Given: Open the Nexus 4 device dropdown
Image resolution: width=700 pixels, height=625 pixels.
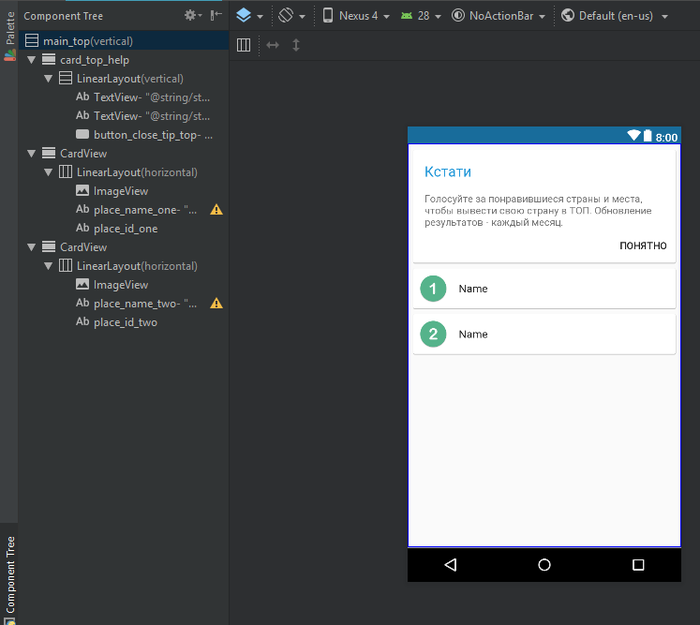Looking at the screenshot, I should click(356, 16).
